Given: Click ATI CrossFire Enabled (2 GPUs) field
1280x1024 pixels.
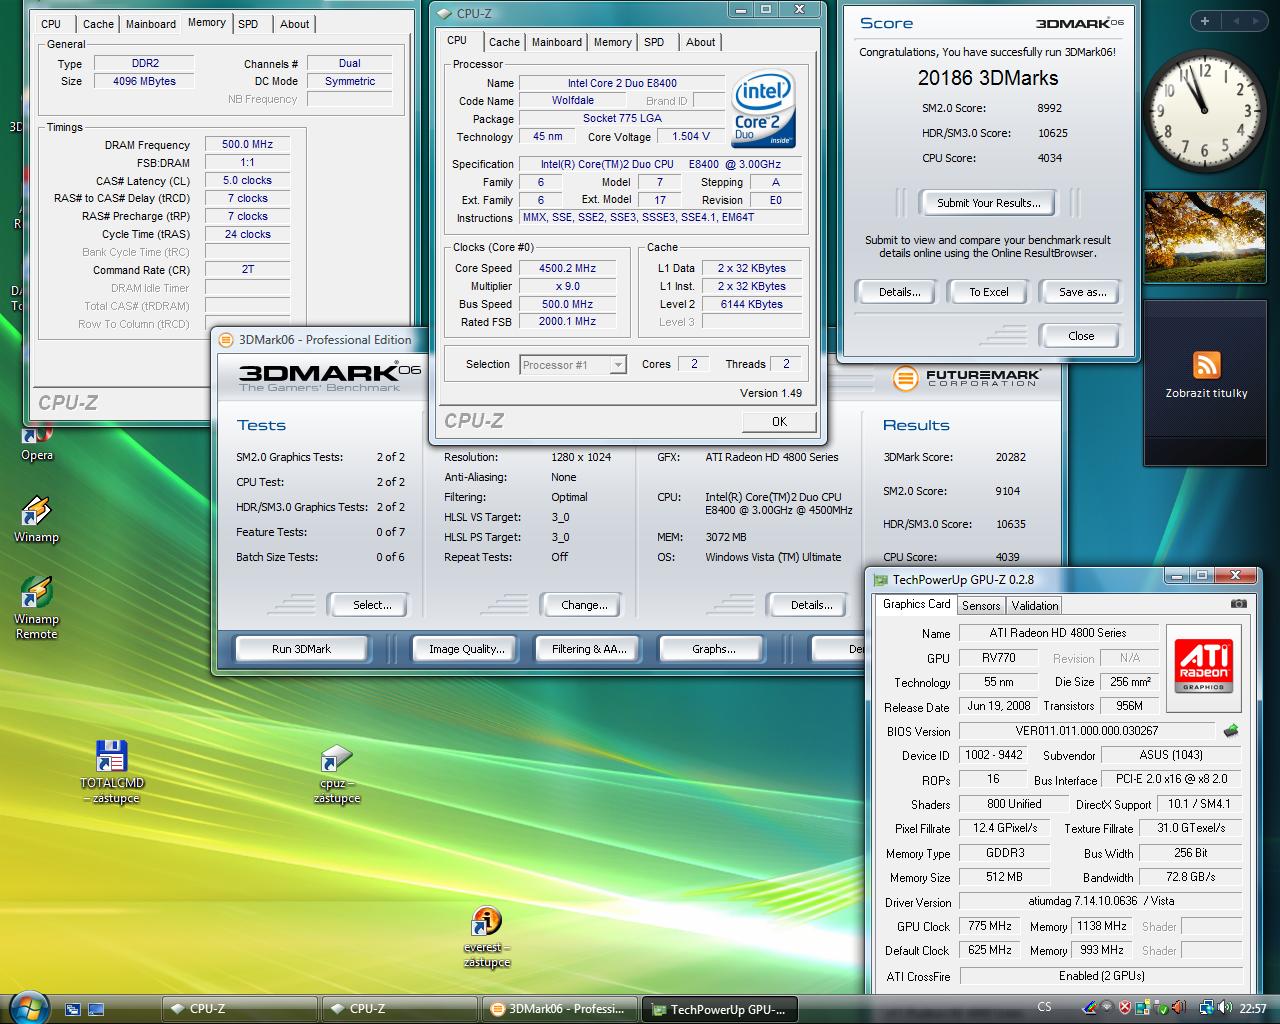Looking at the screenshot, I should pos(1101,976).
